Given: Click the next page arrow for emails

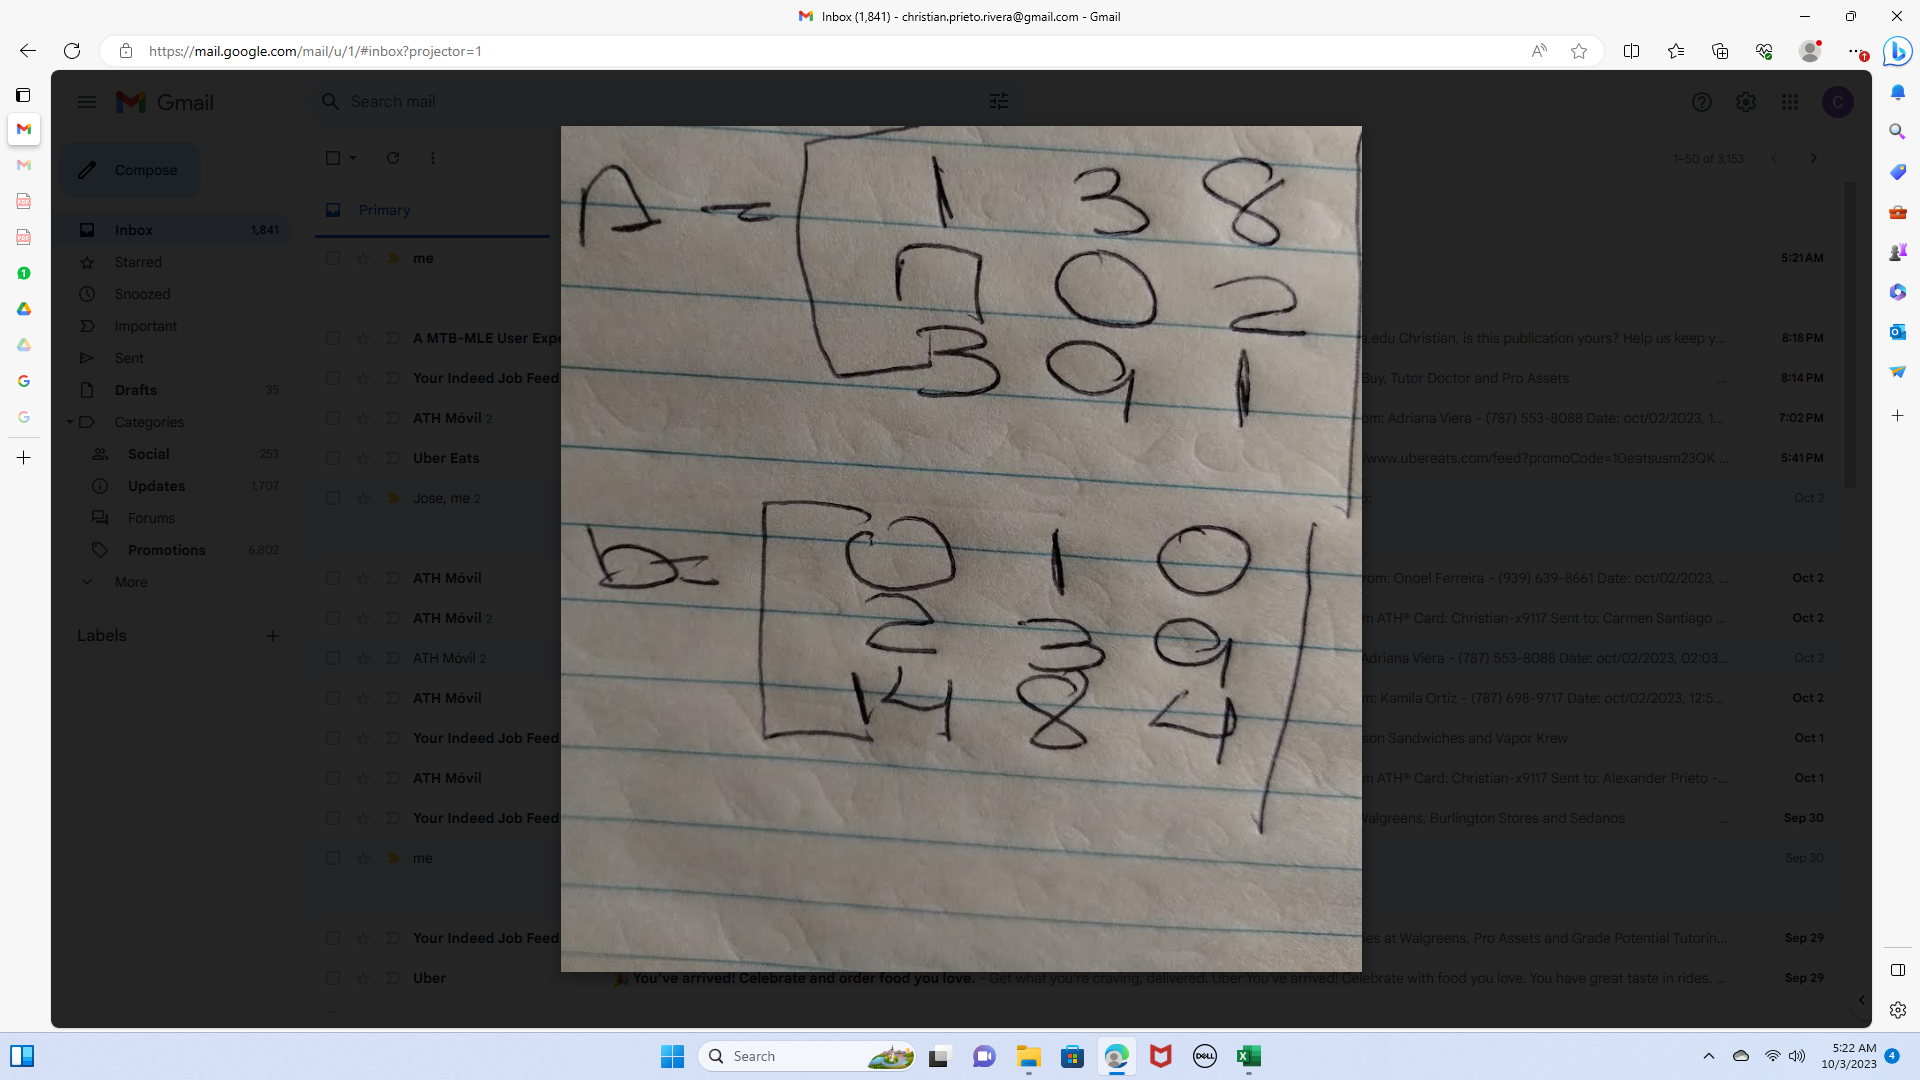Looking at the screenshot, I should [x=1814, y=158].
